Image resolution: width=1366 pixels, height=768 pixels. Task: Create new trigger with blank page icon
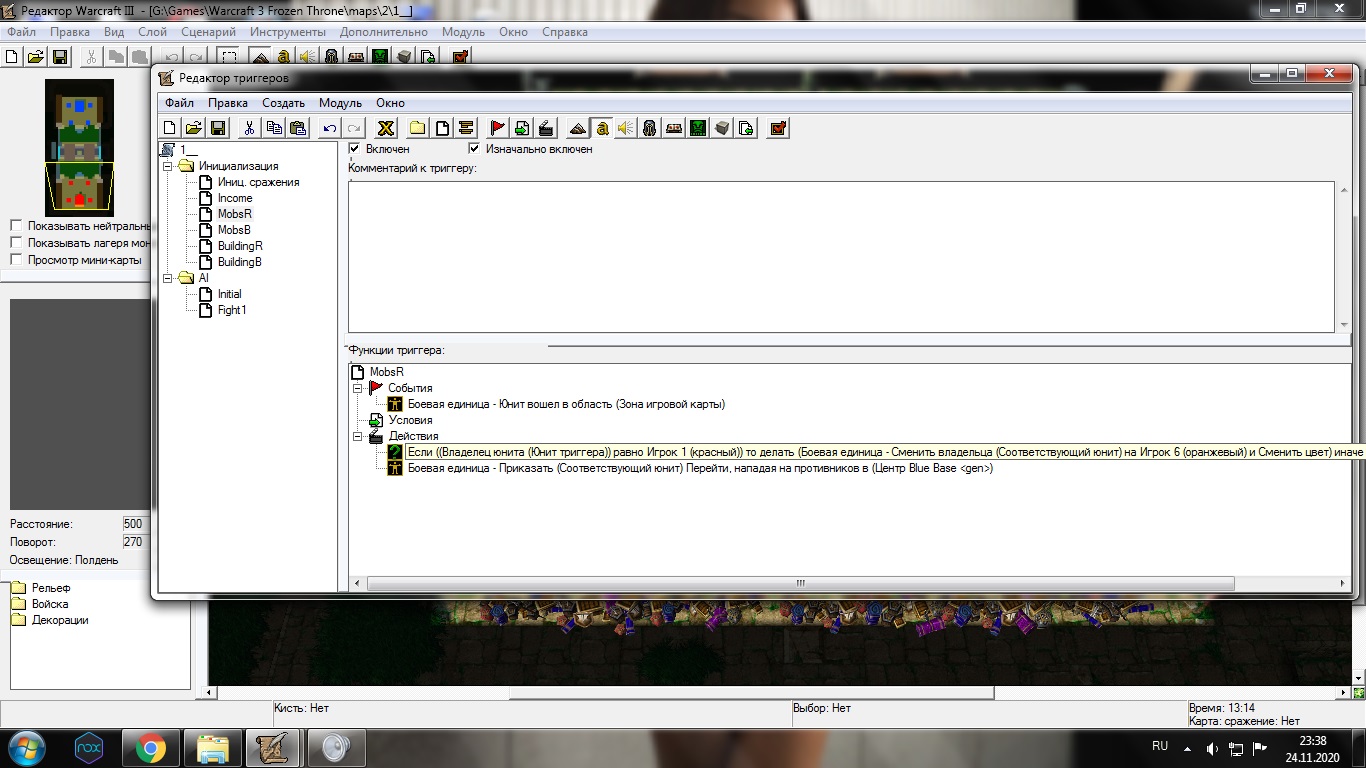tap(441, 128)
